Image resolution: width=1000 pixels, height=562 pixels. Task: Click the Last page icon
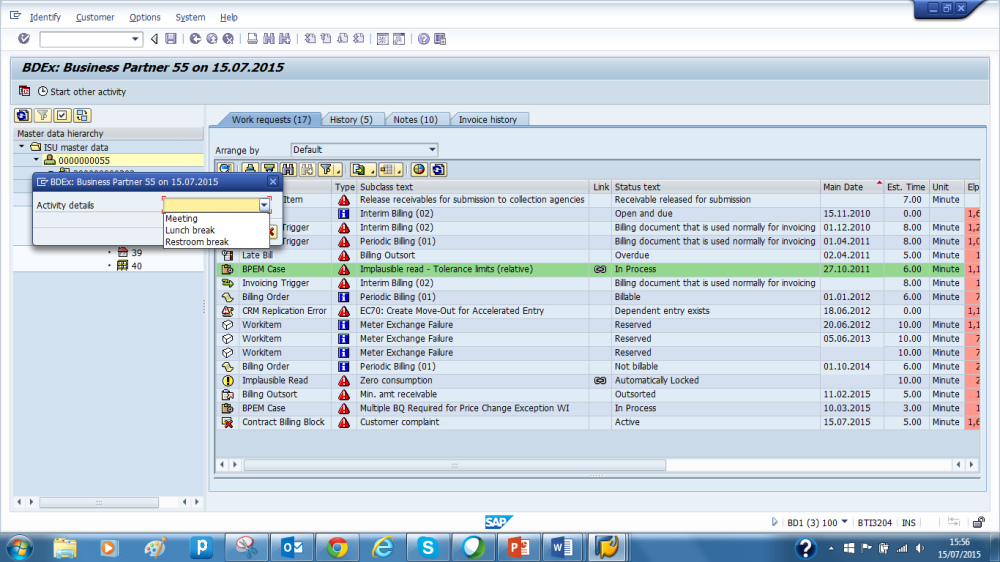click(358, 39)
